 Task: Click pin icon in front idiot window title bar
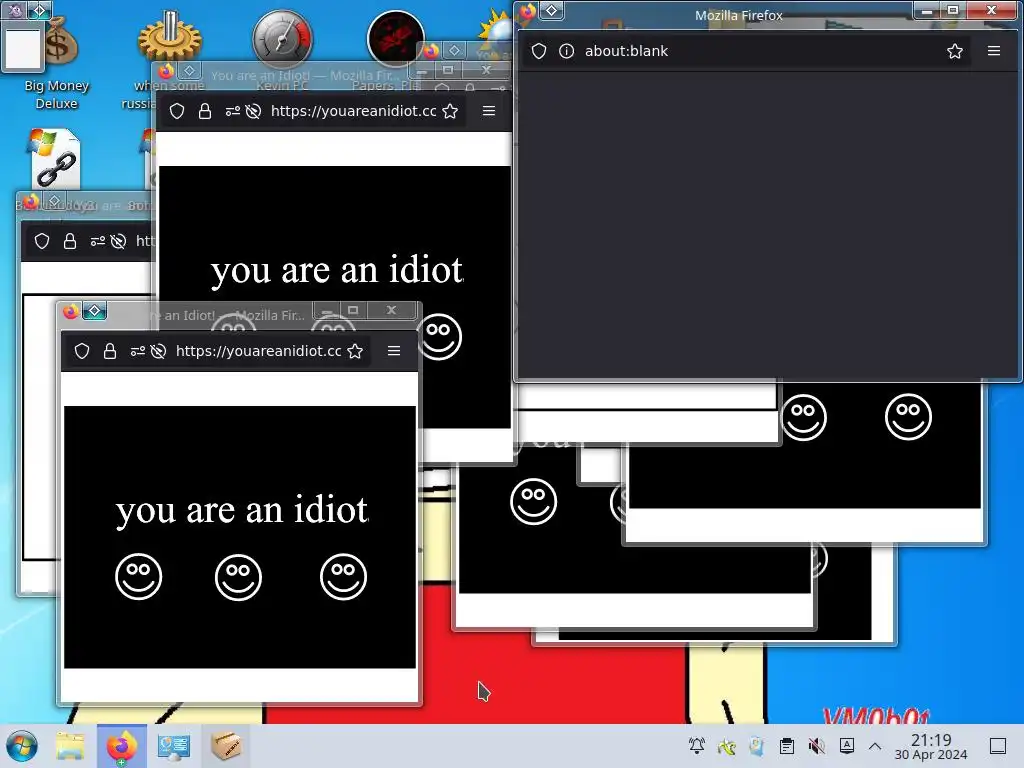click(x=95, y=311)
